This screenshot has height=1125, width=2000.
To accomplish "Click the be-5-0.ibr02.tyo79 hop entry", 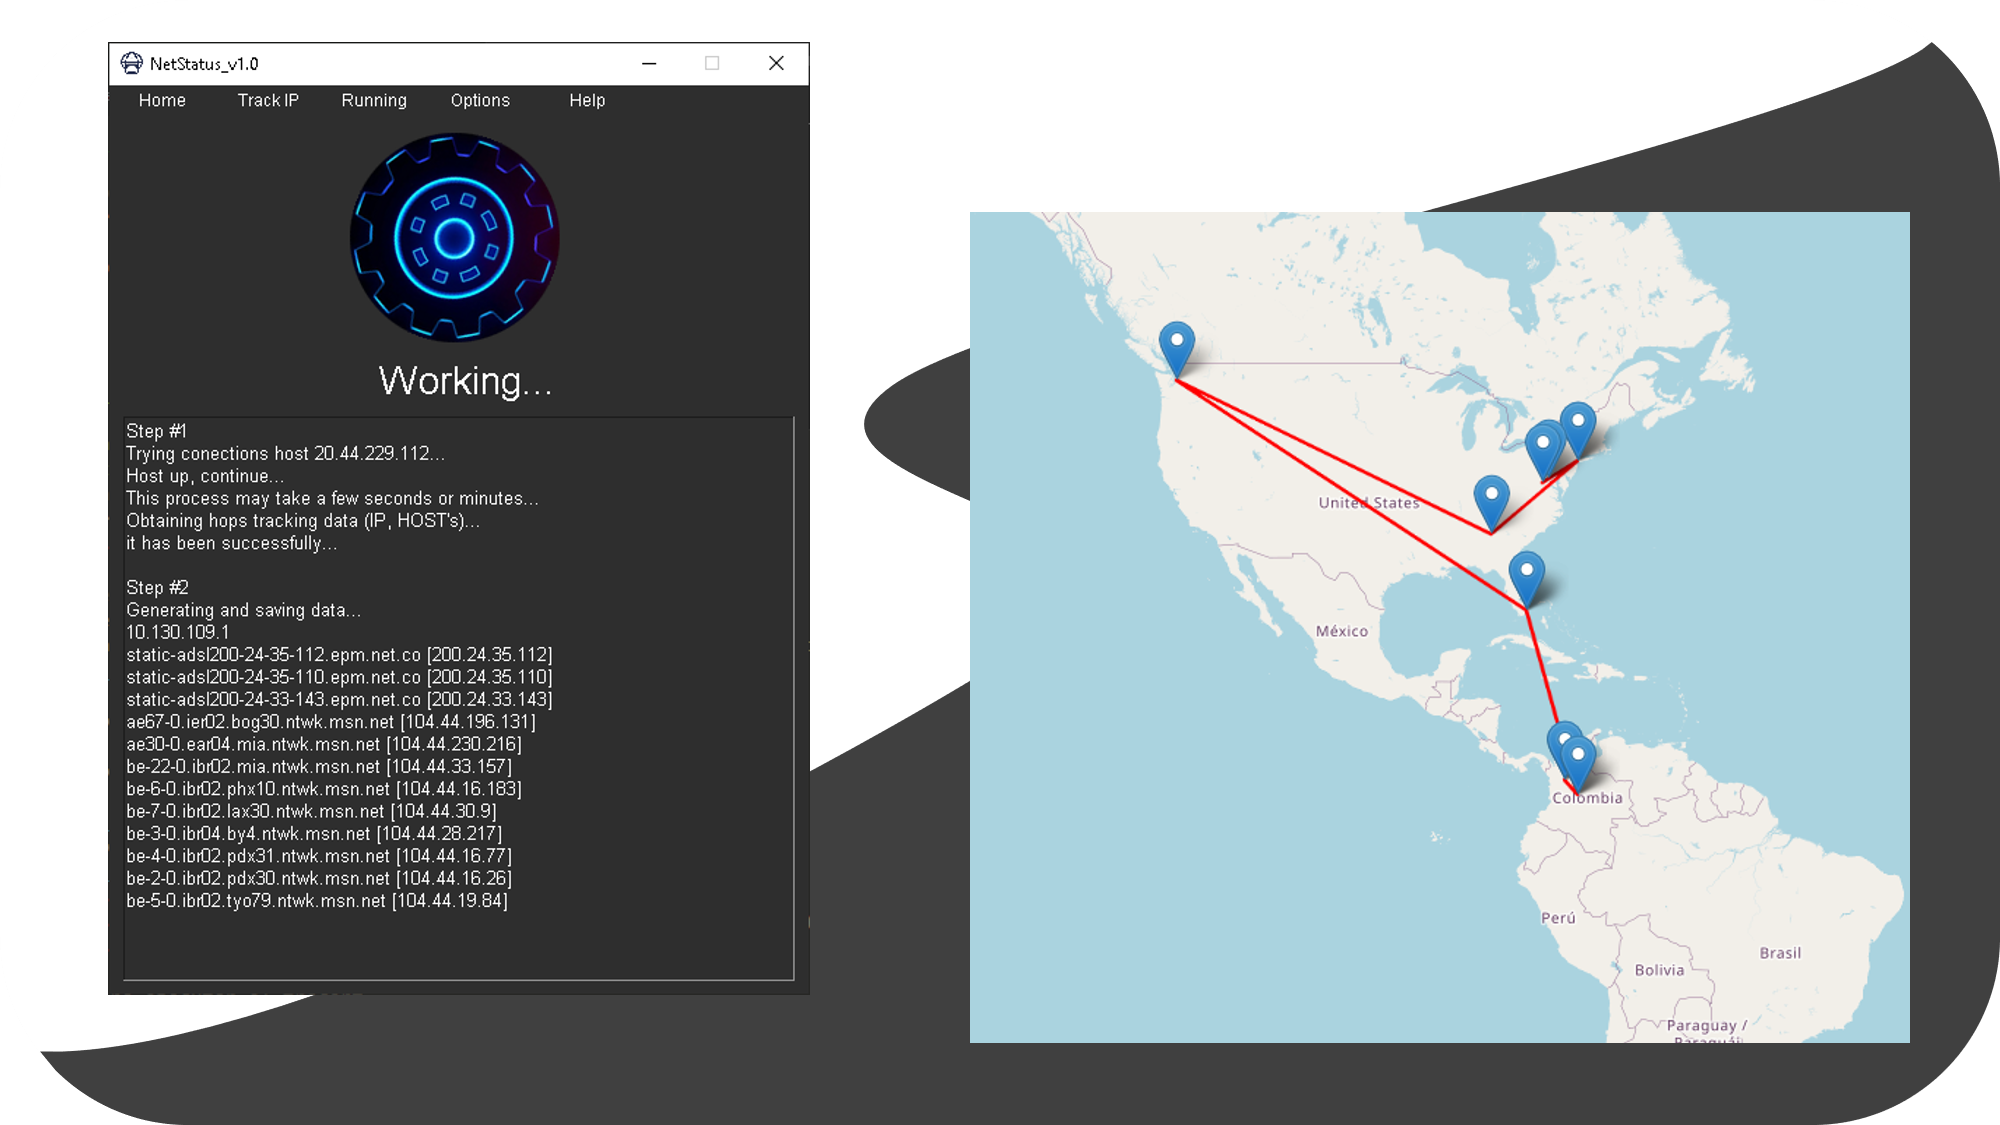I will pyautogui.click(x=317, y=901).
